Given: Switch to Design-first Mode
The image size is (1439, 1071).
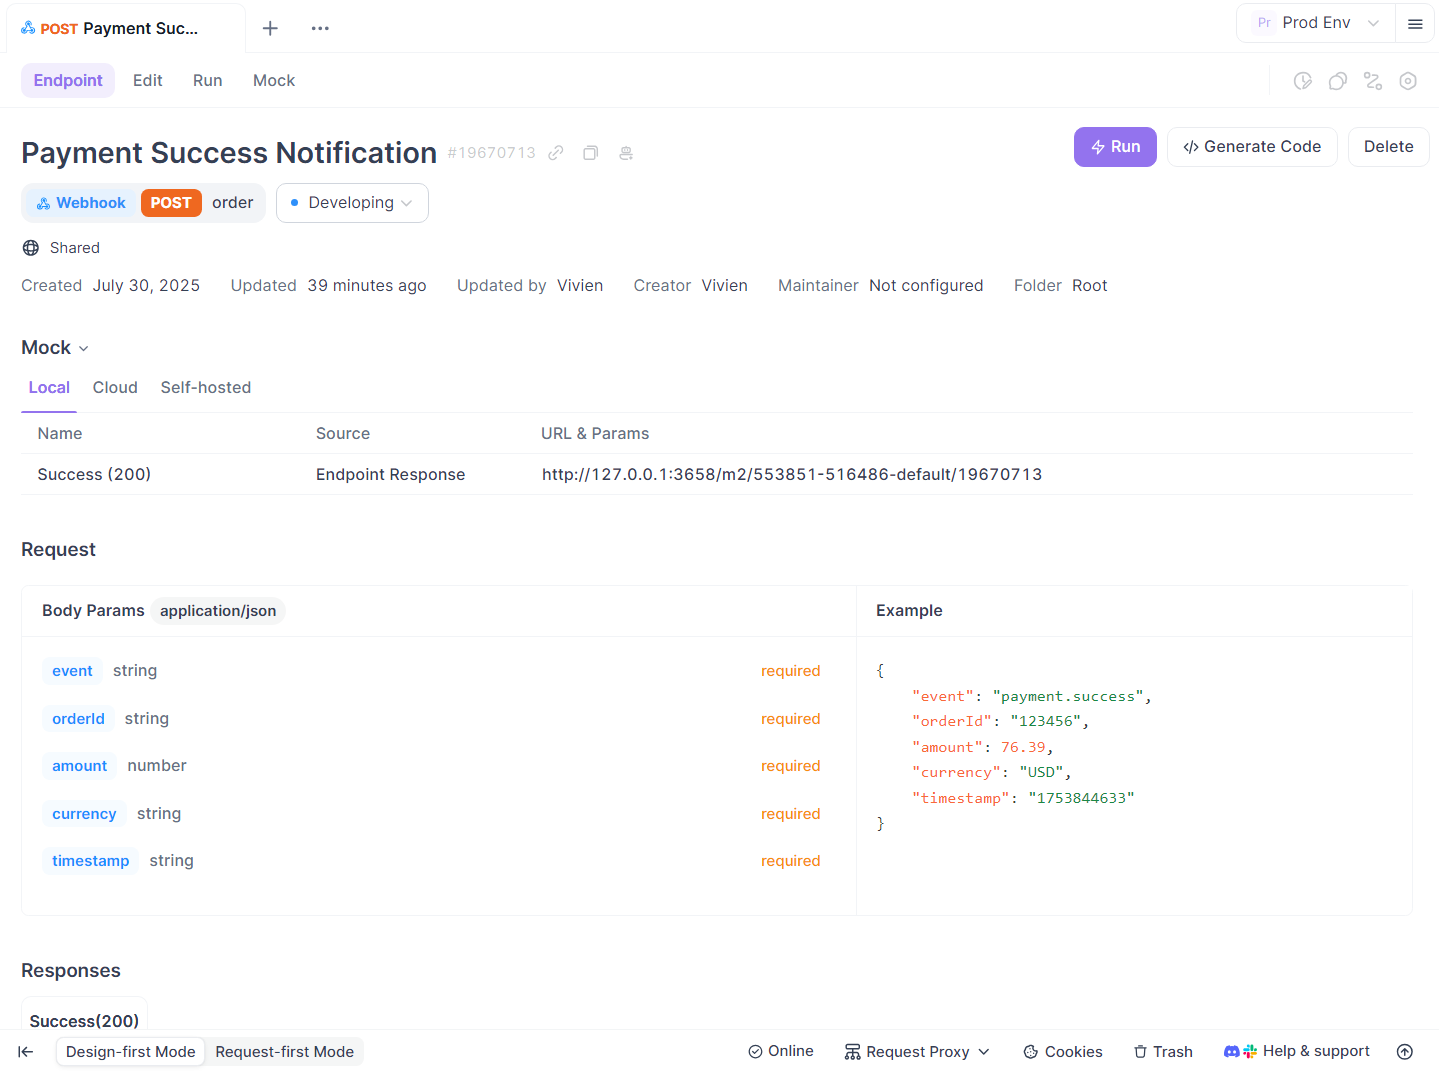Looking at the screenshot, I should coord(131,1052).
